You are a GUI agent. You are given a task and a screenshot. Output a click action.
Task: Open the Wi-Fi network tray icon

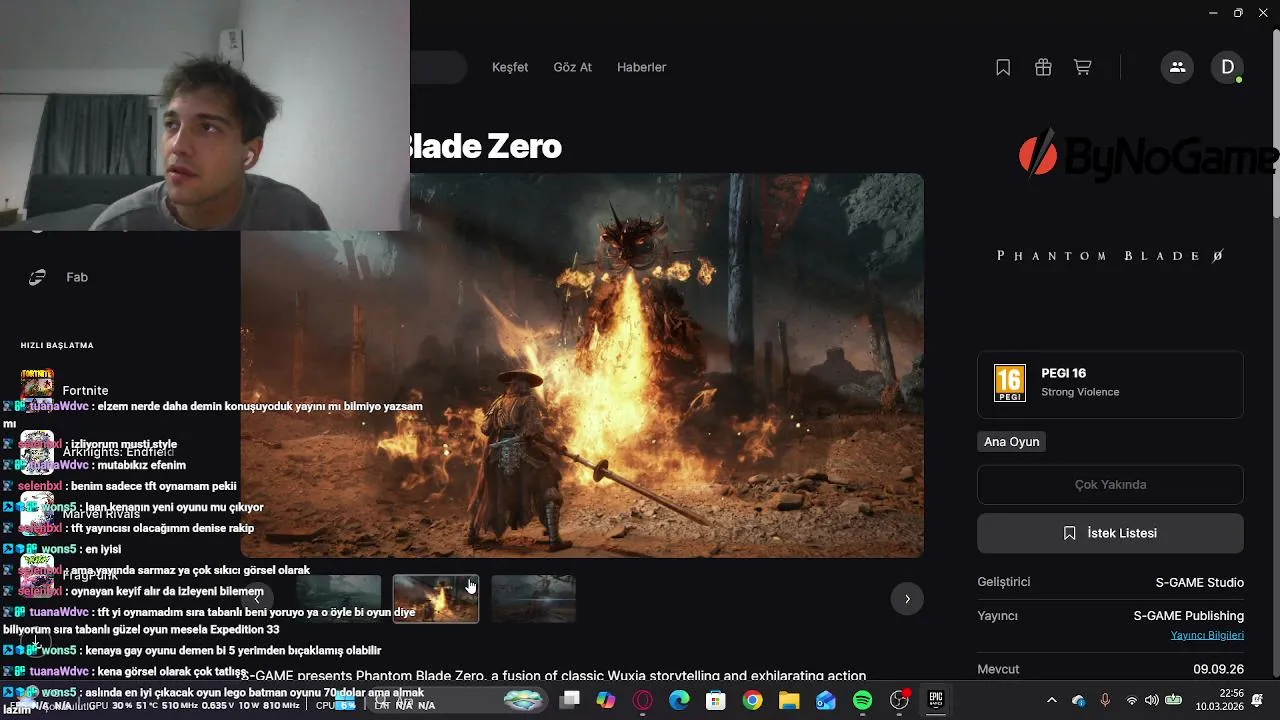click(x=1132, y=700)
